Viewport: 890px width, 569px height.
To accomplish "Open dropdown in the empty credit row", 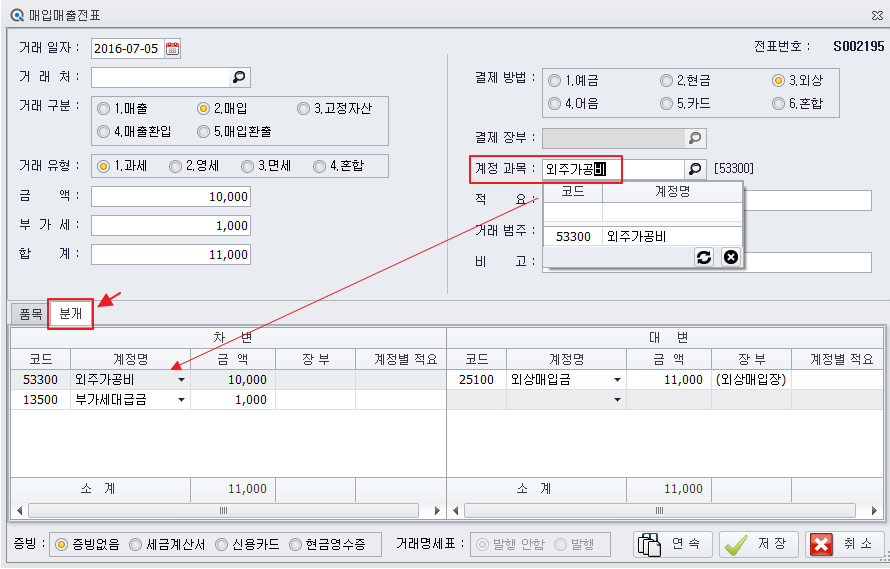I will tap(617, 400).
